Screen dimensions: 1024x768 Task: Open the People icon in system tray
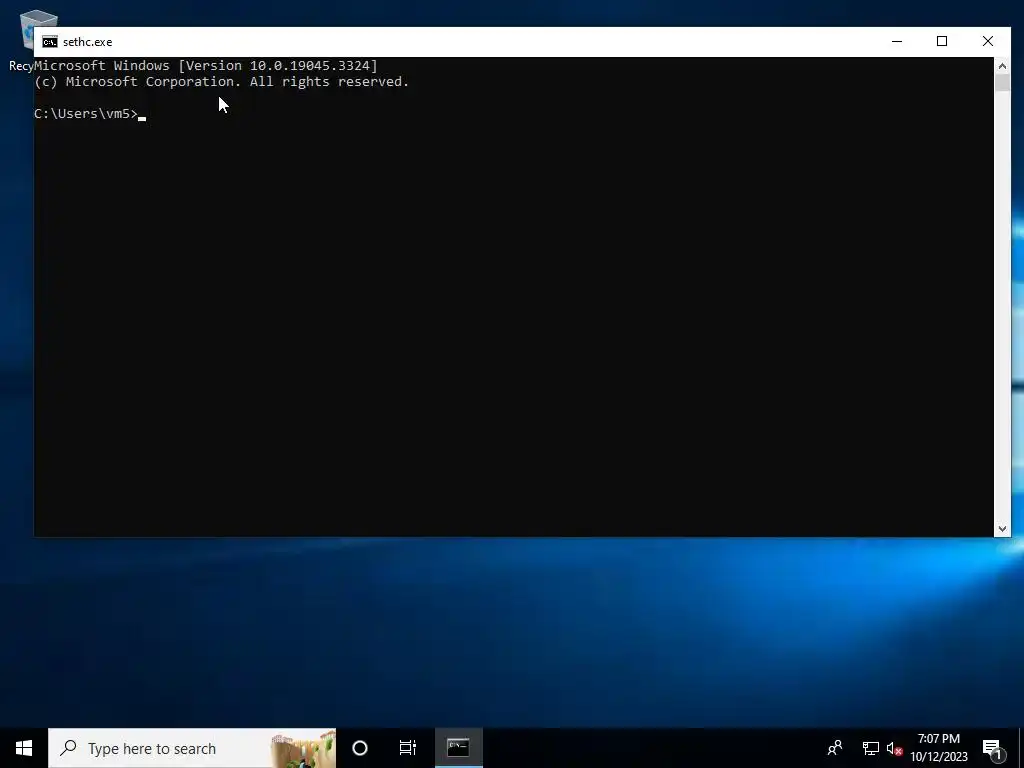tap(835, 748)
